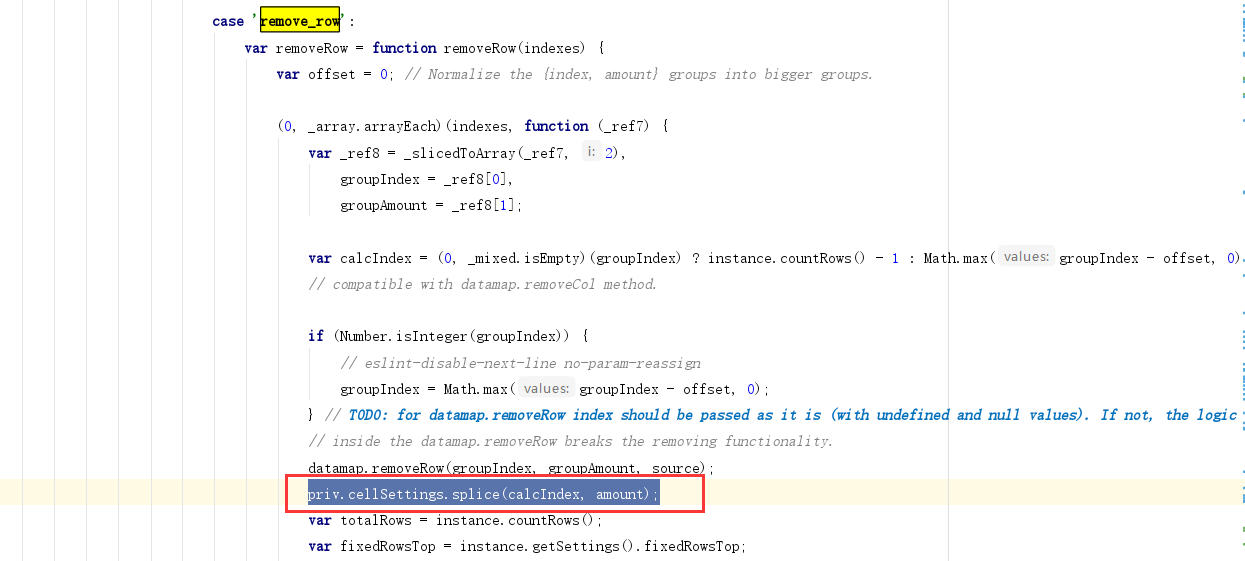Click 'var fixedRowsTop = instance.getSettings().fixedRowsTop;' line
Viewport: 1245px width, 561px height.
(527, 546)
